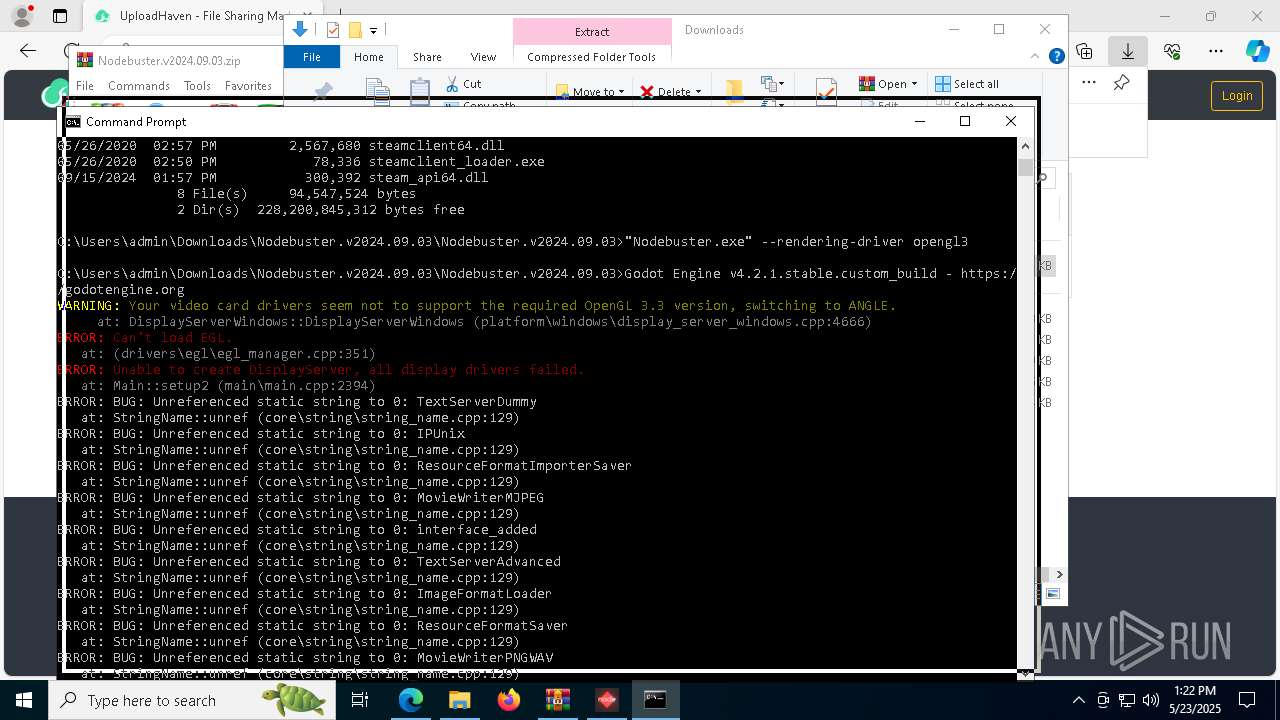The height and width of the screenshot is (720, 1280).
Task: Open Edge Settings and more ellipsis
Action: pyautogui.click(x=1216, y=51)
